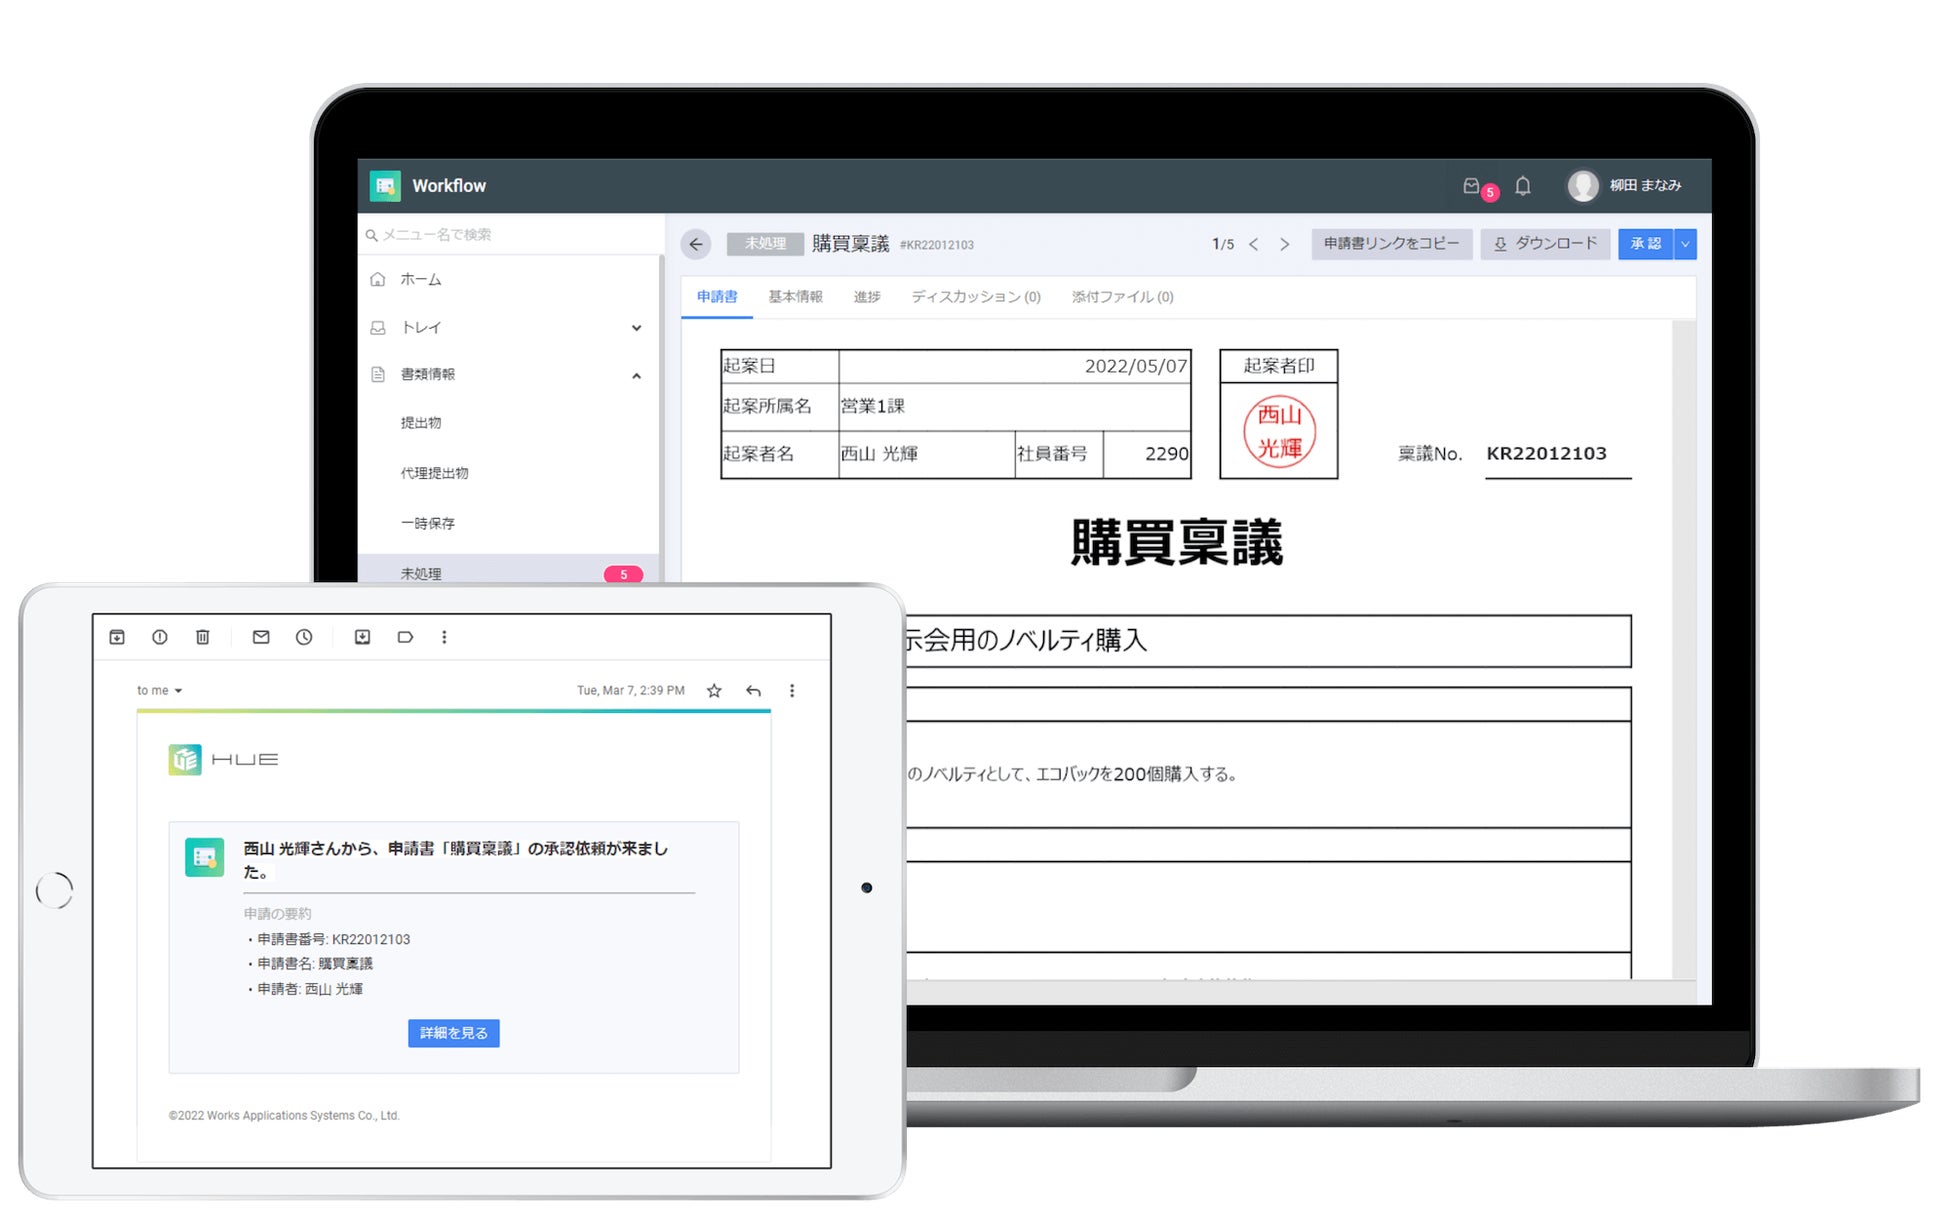Click the label tag icon

tap(405, 637)
